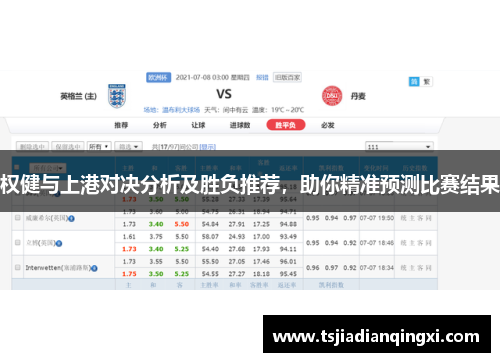500x362 pixels.
Task: Switch to the 推荐 tab
Action: 121,125
